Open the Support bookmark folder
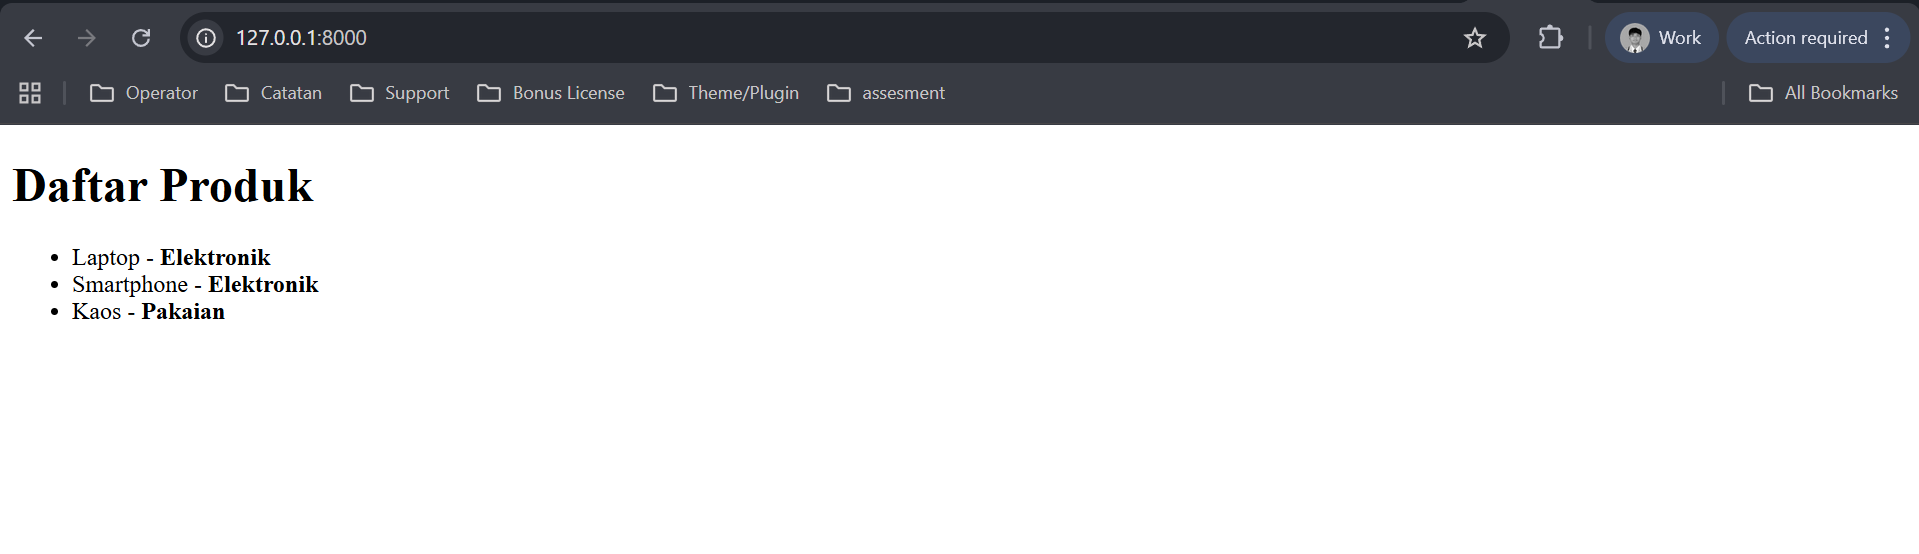The image size is (1919, 554). pos(400,93)
